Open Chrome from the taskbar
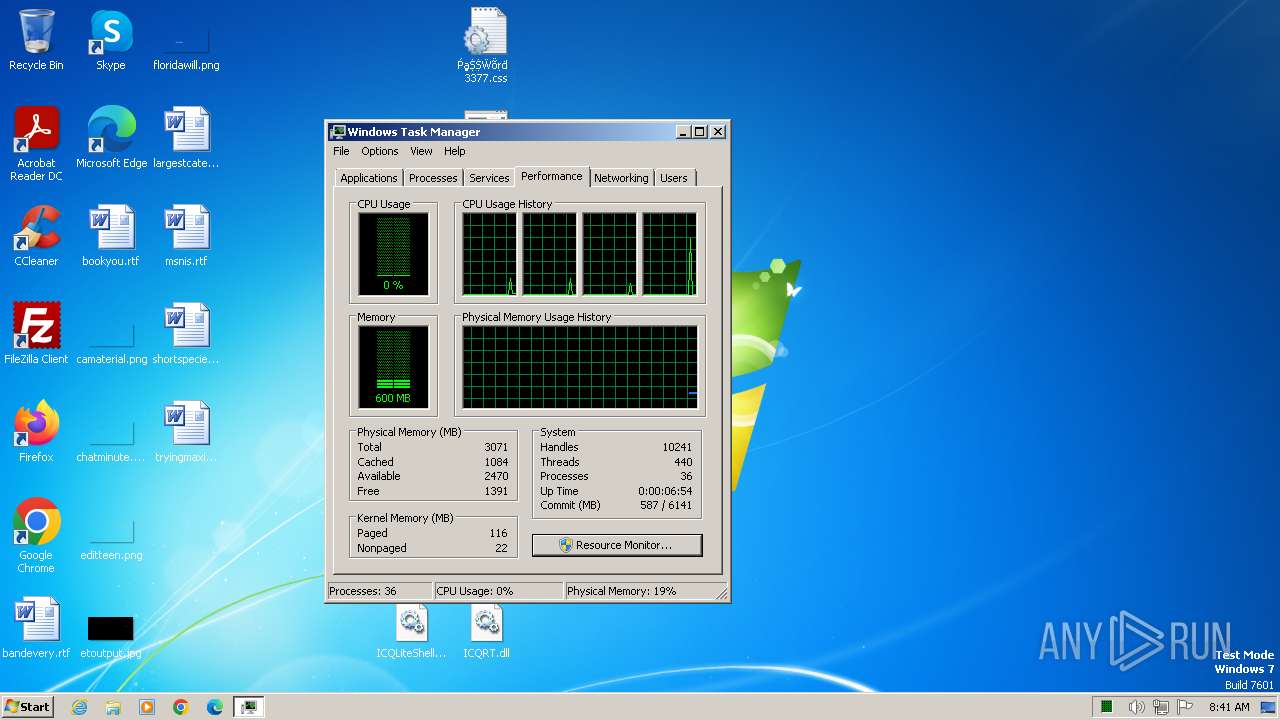Image resolution: width=1280 pixels, height=720 pixels. (181, 707)
